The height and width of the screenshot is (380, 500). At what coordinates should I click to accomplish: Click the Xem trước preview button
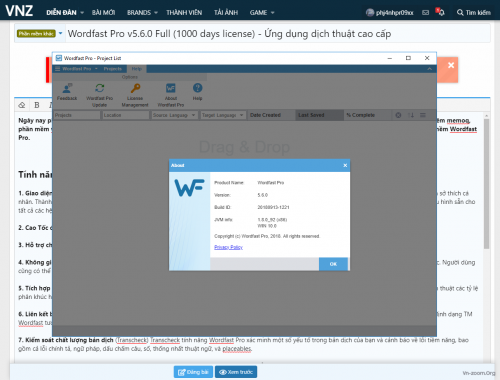click(236, 372)
